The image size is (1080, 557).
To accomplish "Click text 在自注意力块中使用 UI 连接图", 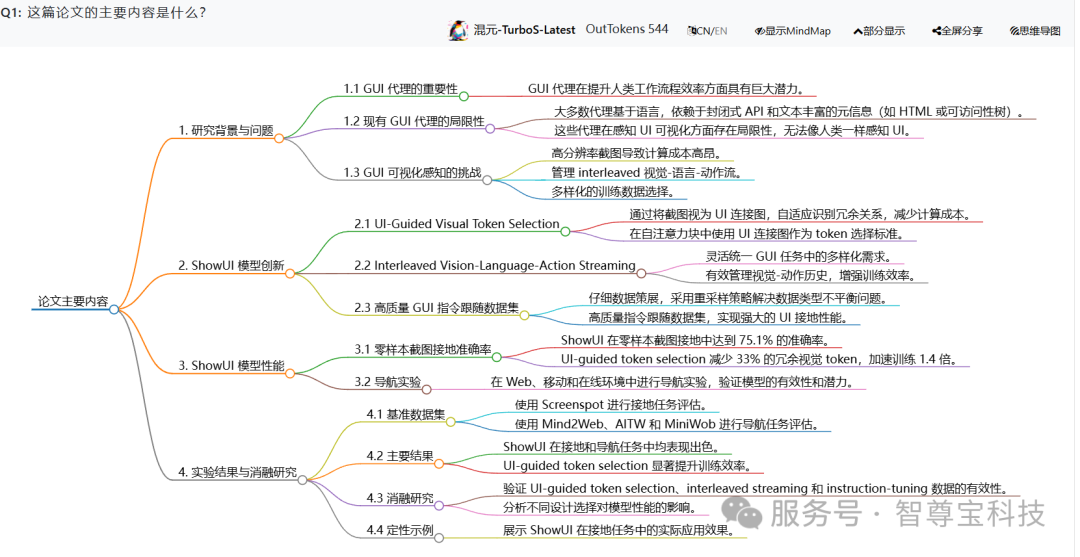I will (767, 233).
